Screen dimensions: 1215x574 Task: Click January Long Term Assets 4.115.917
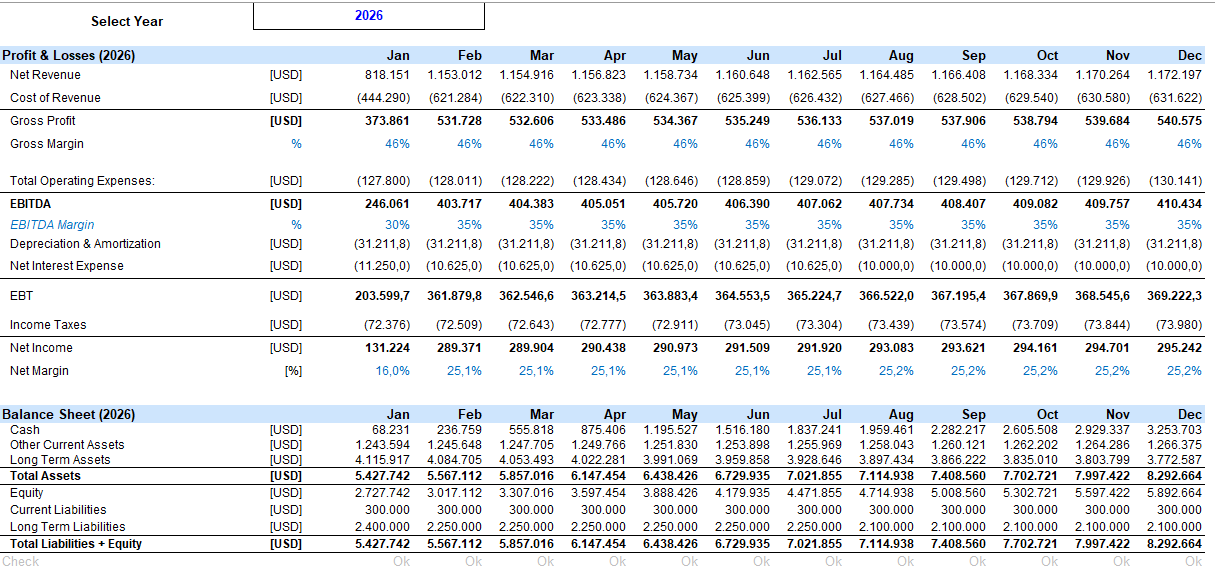coord(382,460)
